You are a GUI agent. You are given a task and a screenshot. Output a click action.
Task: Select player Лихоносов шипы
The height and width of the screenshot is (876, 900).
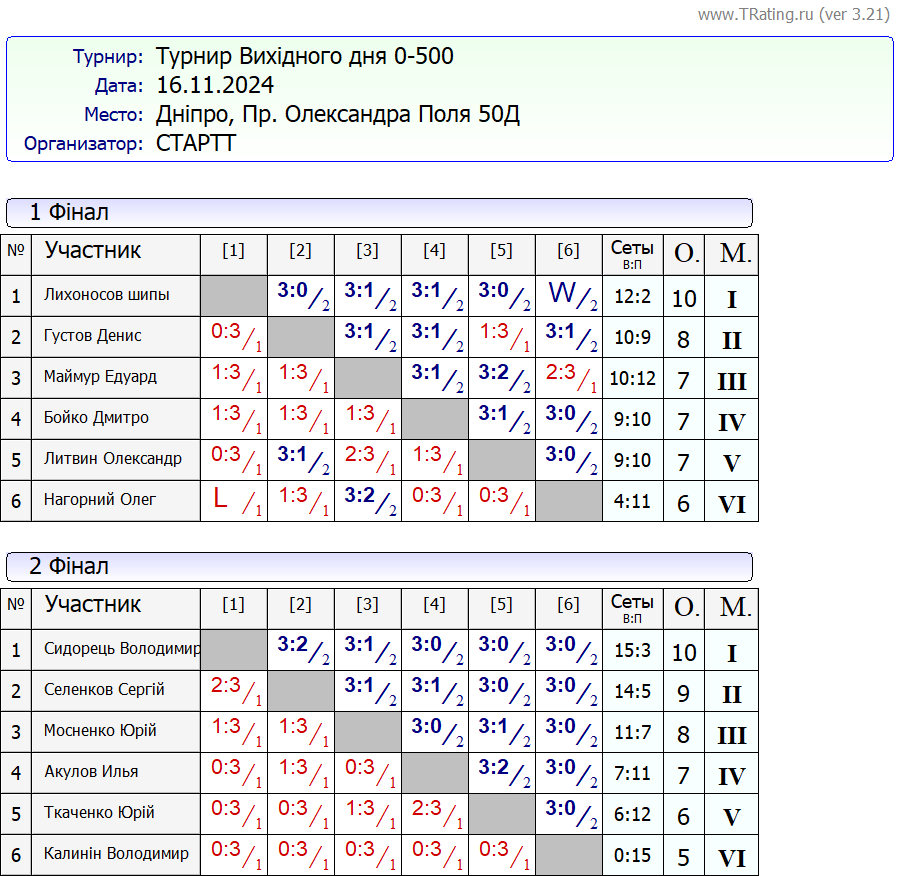[107, 295]
